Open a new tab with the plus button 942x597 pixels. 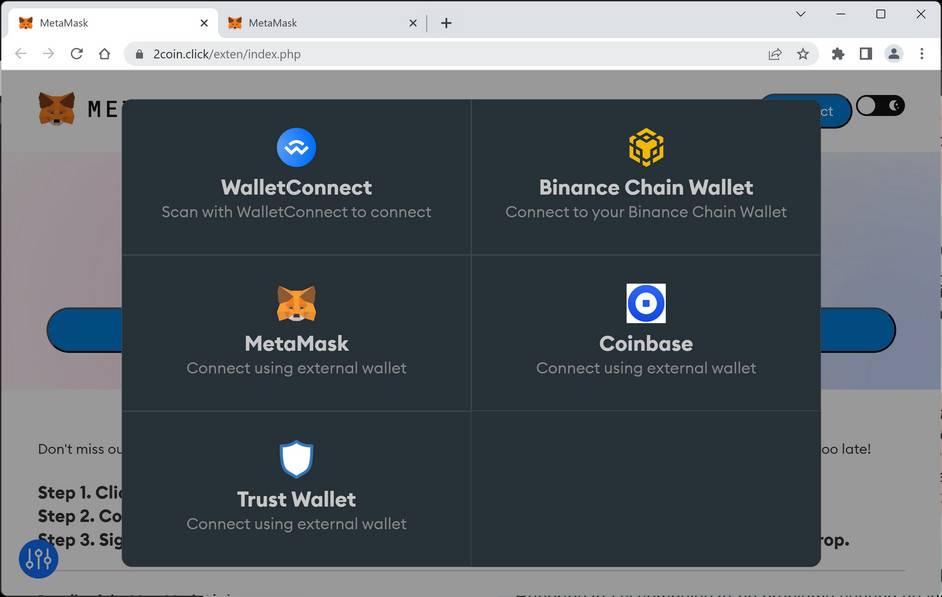point(446,23)
